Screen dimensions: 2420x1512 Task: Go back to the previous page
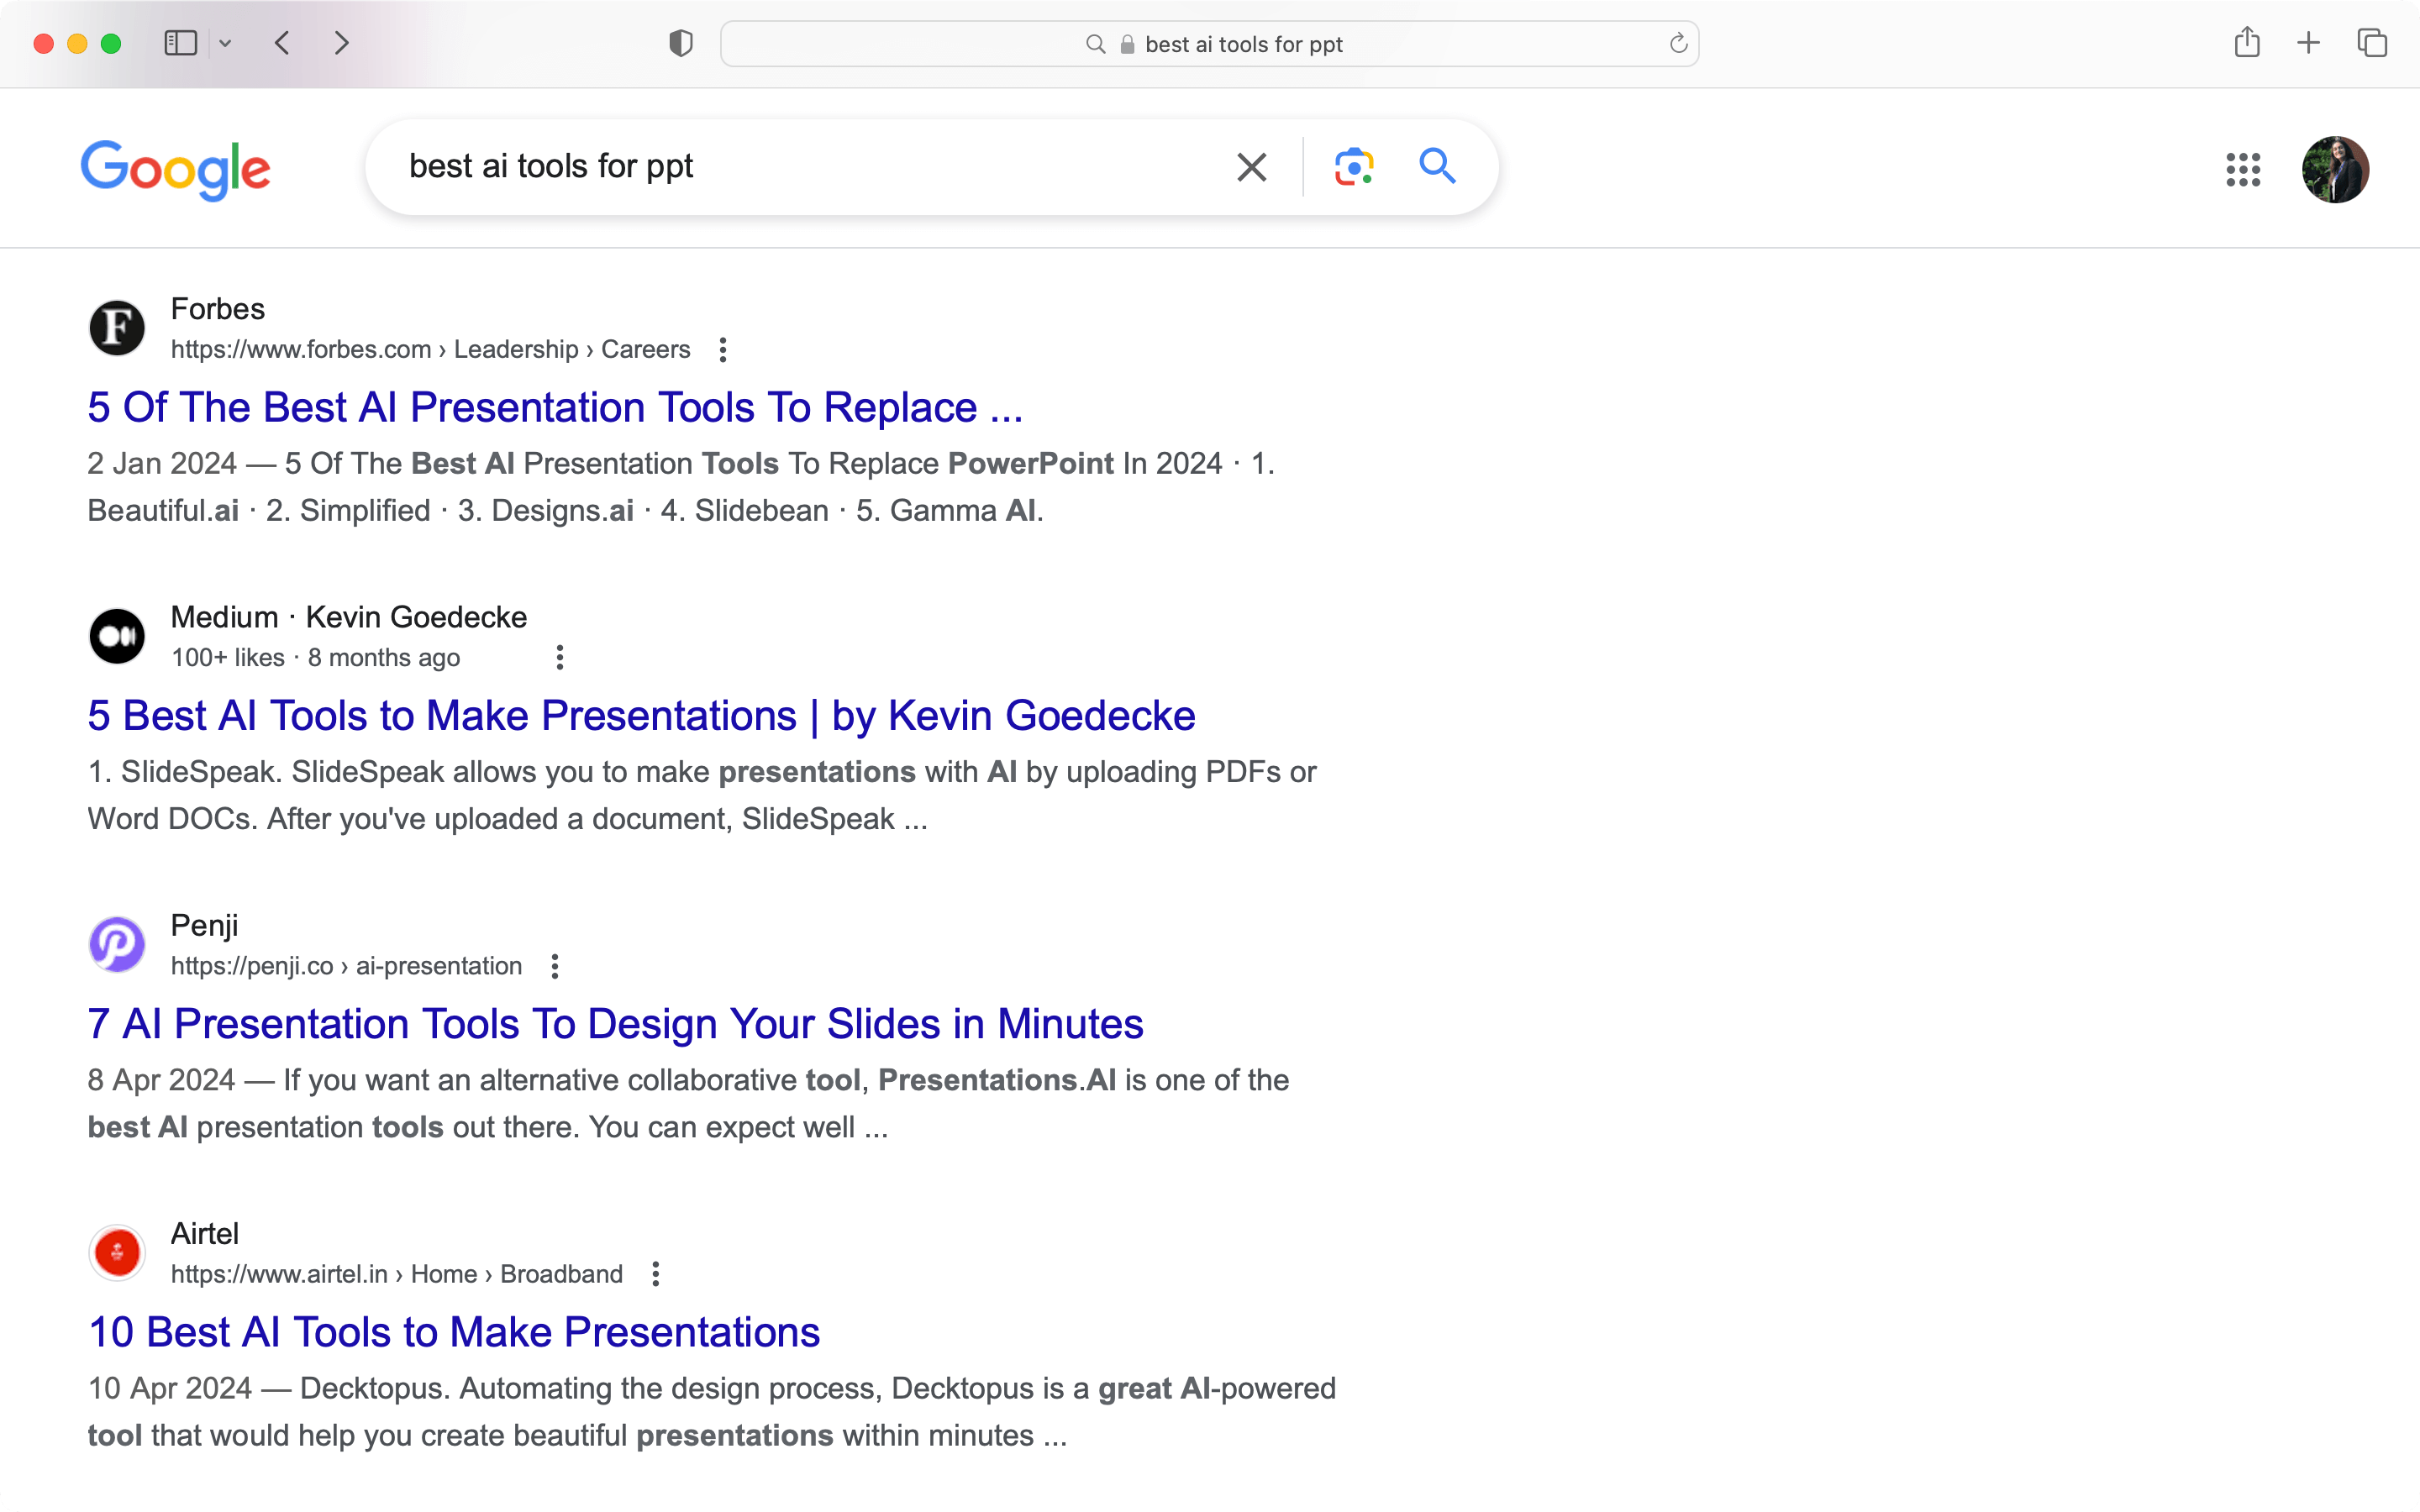(283, 43)
